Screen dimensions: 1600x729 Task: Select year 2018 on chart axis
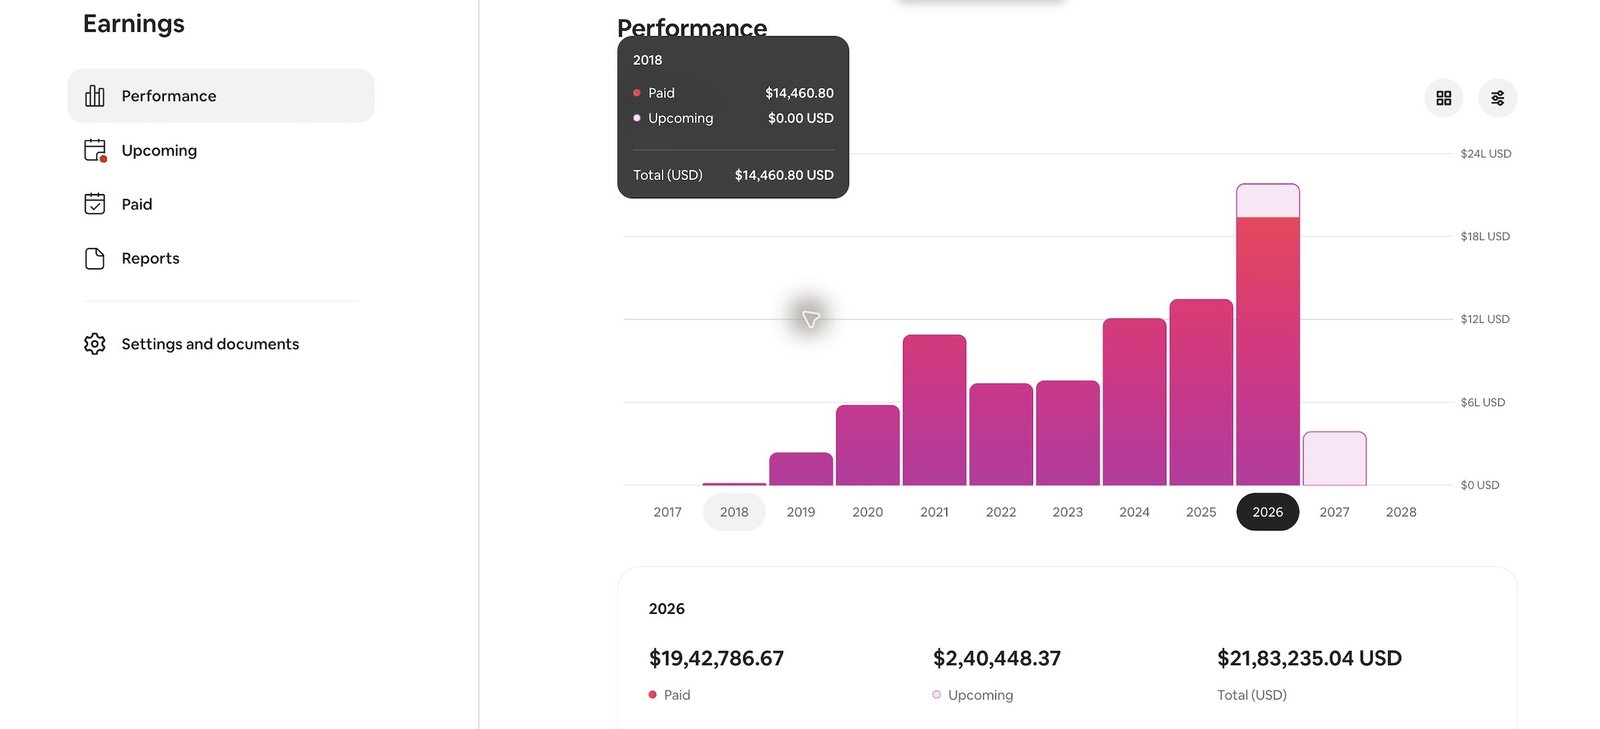coord(734,512)
